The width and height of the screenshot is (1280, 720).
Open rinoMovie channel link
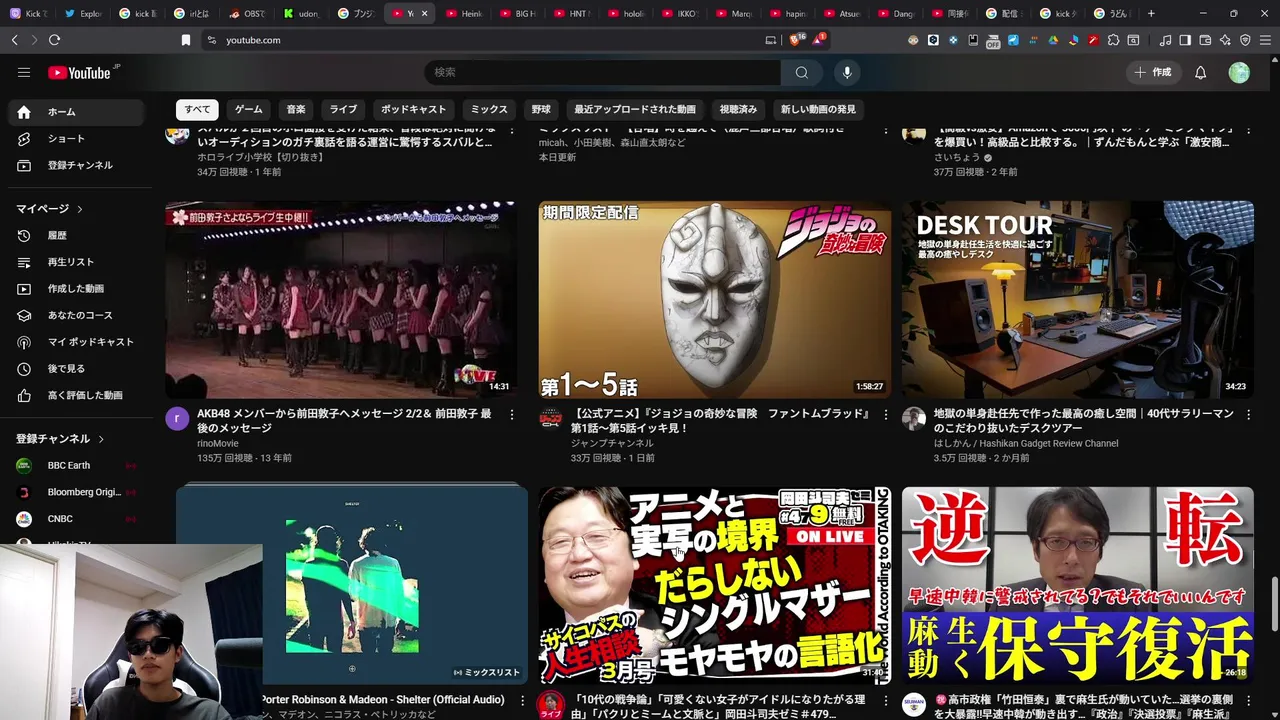218,443
